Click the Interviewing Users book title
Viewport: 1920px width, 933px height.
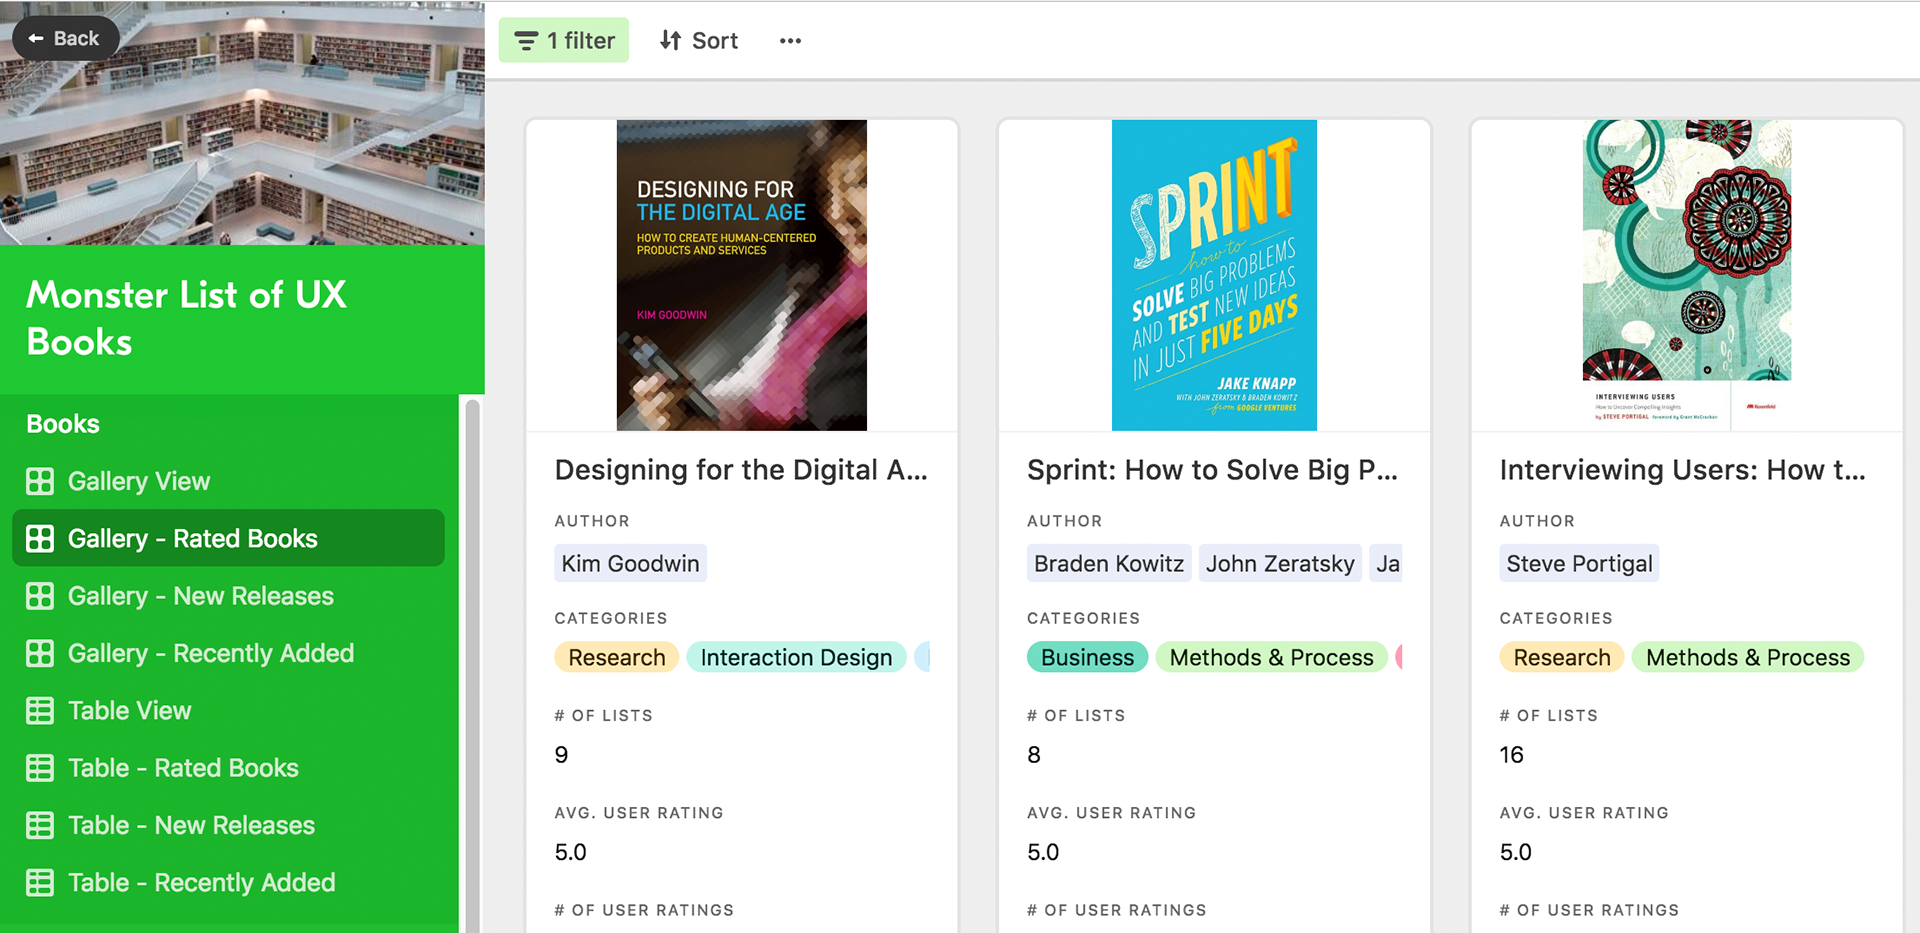[1682, 470]
